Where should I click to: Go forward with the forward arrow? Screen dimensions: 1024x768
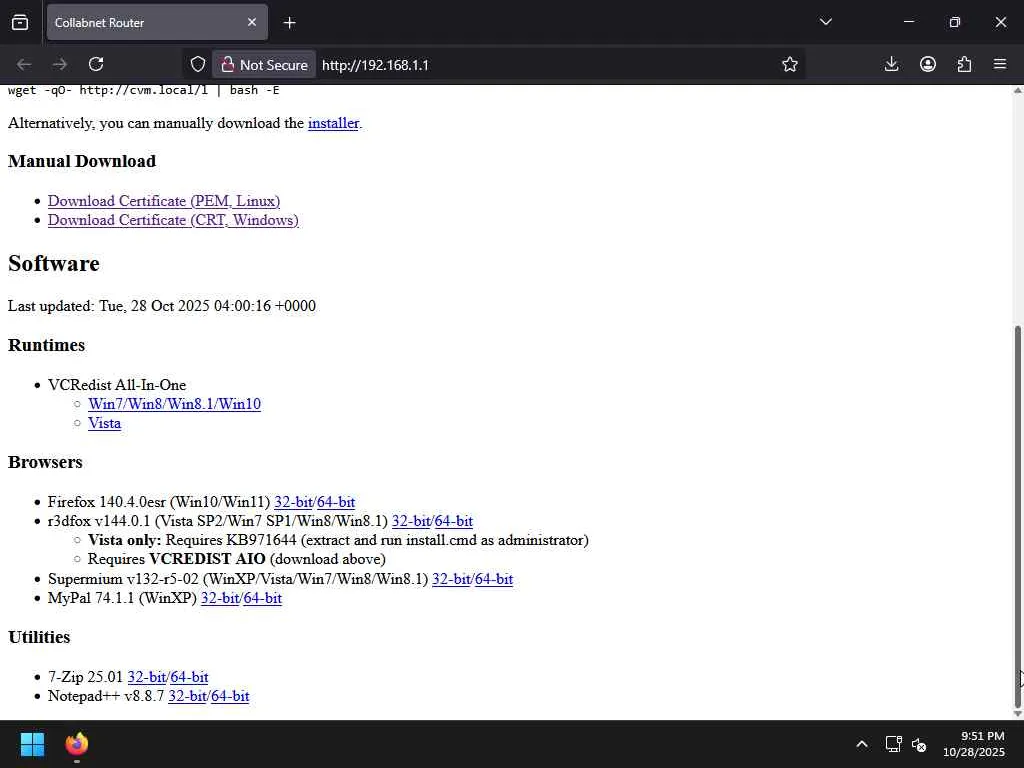[x=60, y=64]
